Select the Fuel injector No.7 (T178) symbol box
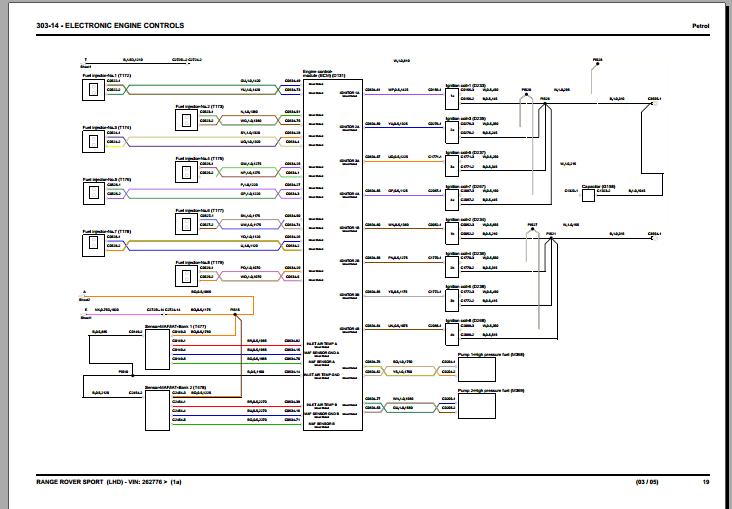732x509 pixels. [93, 245]
